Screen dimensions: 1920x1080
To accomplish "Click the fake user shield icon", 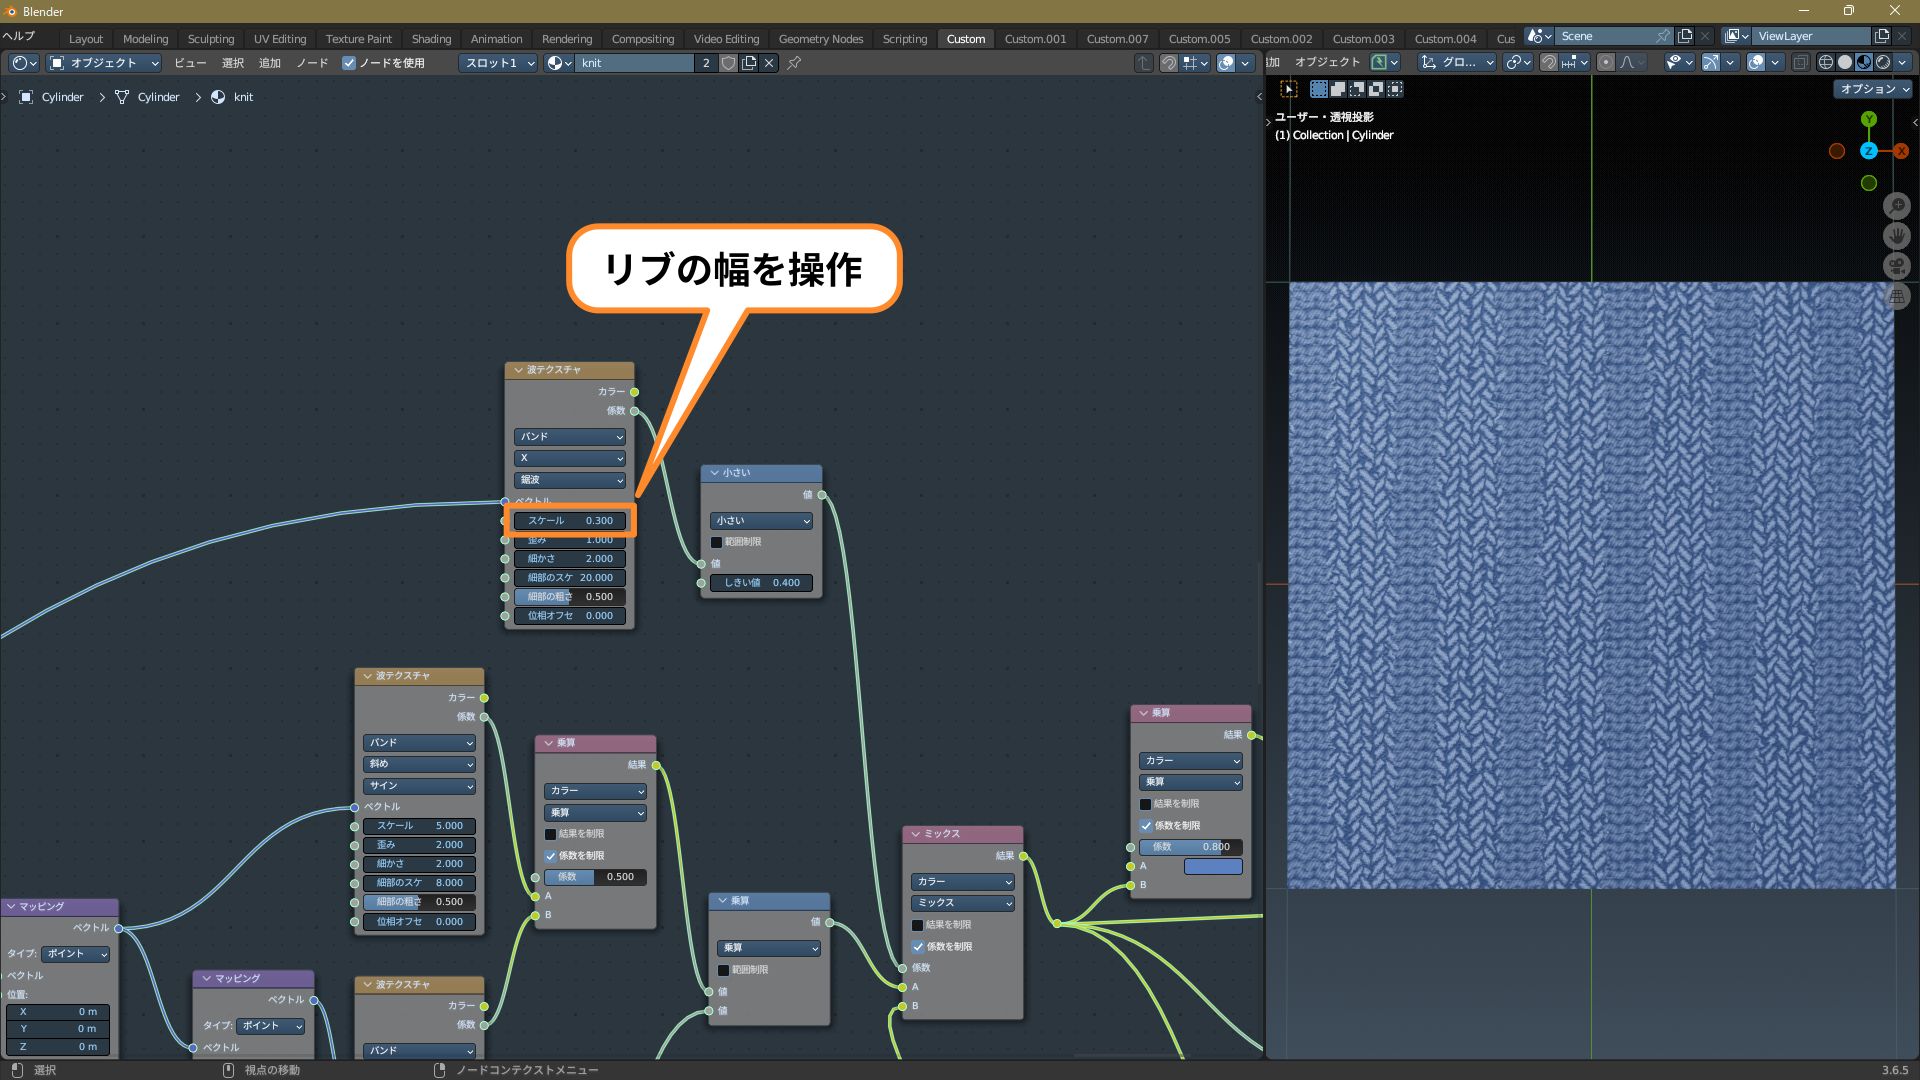I will (x=728, y=63).
